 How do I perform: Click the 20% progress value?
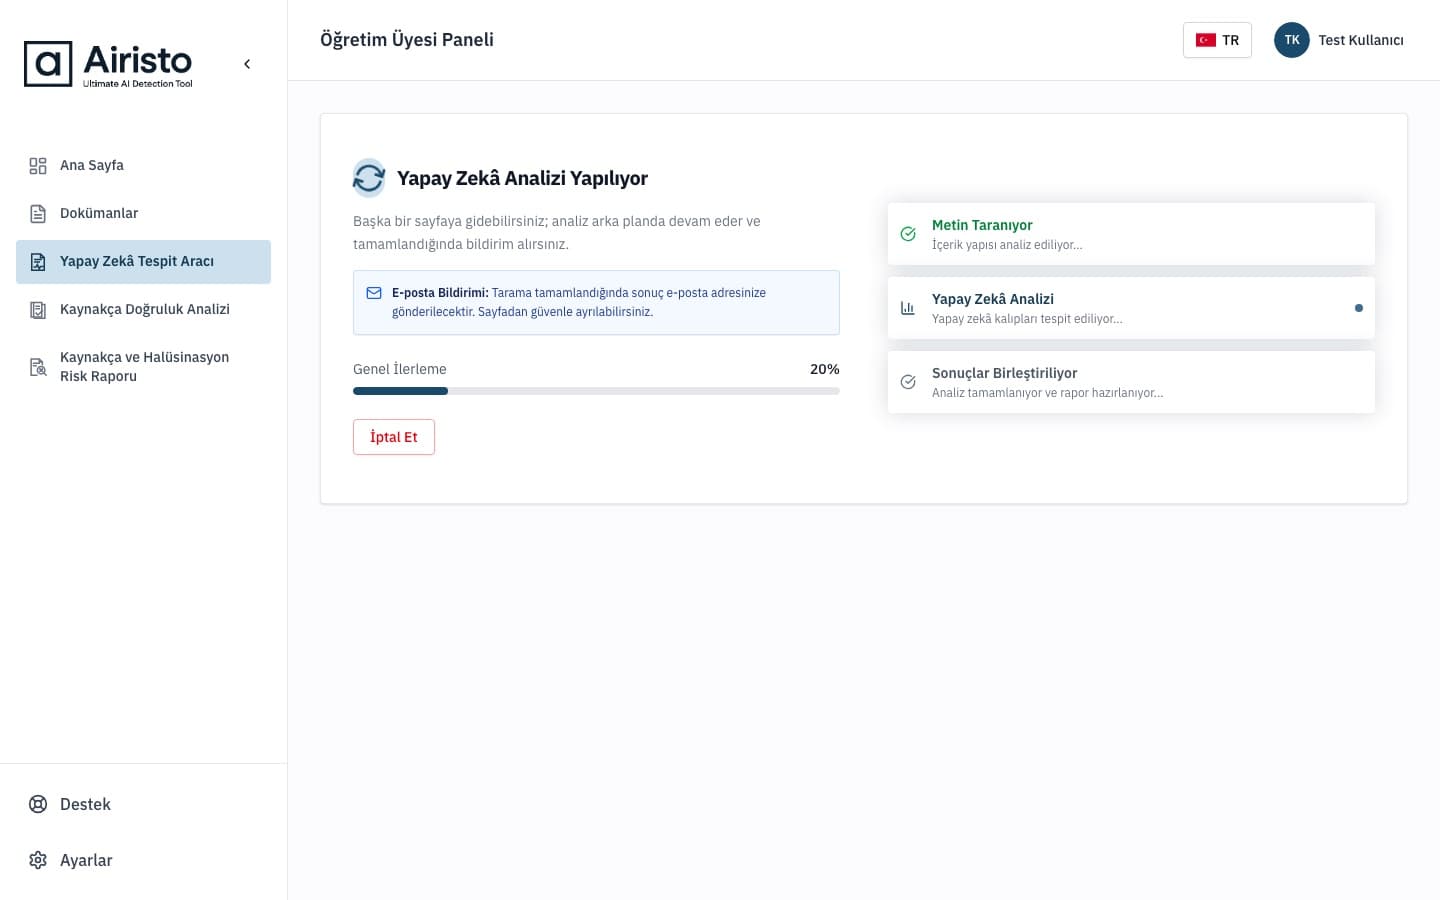click(x=825, y=369)
